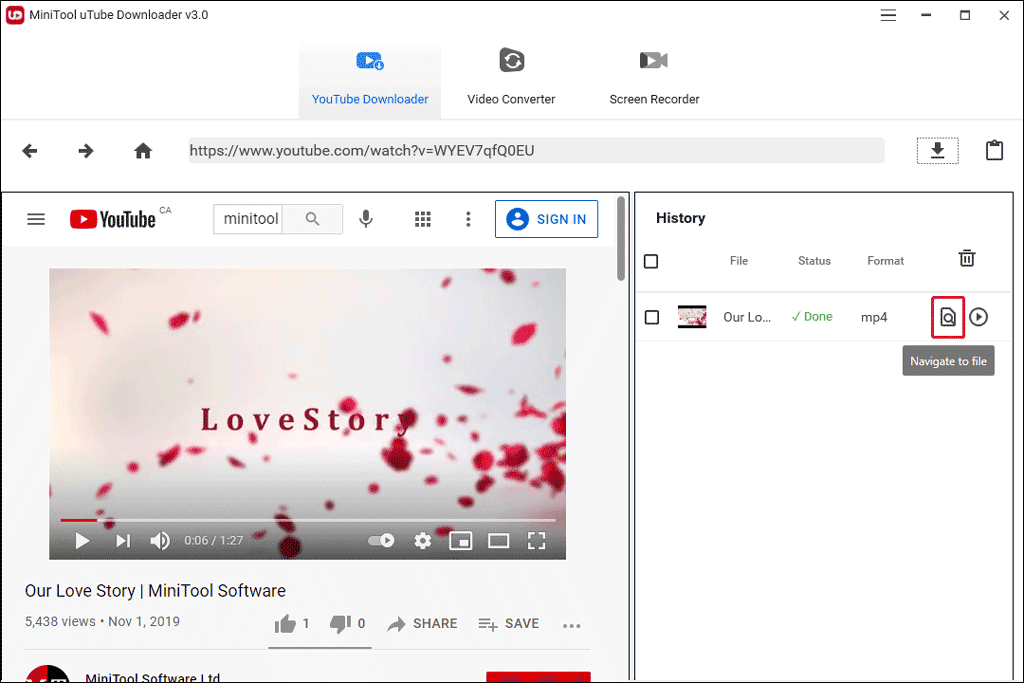Click the URL address bar
This screenshot has width=1024, height=683.
pyautogui.click(x=536, y=151)
